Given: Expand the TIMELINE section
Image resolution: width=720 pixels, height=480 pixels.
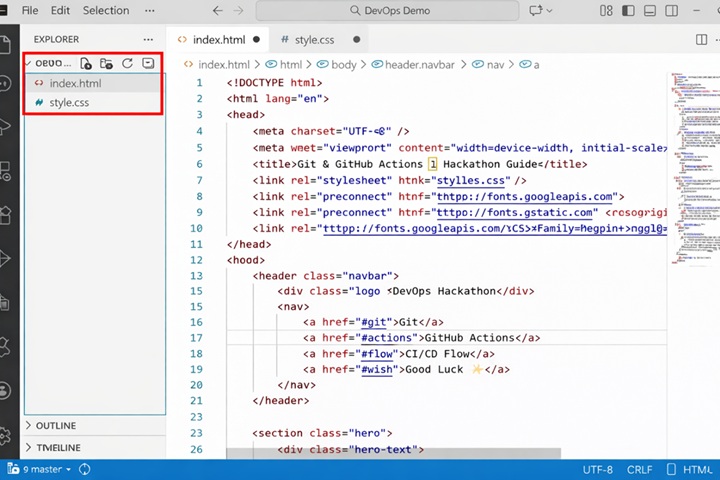Looking at the screenshot, I should click(57, 447).
